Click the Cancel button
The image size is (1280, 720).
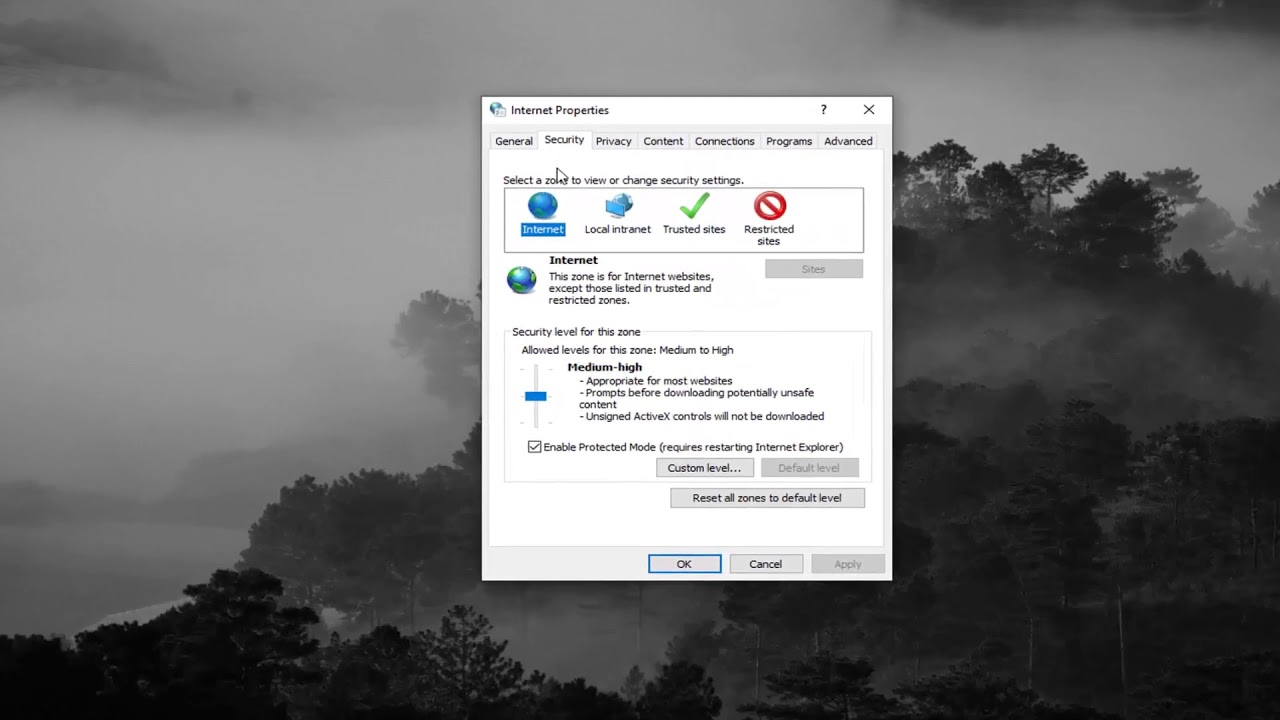pos(766,564)
